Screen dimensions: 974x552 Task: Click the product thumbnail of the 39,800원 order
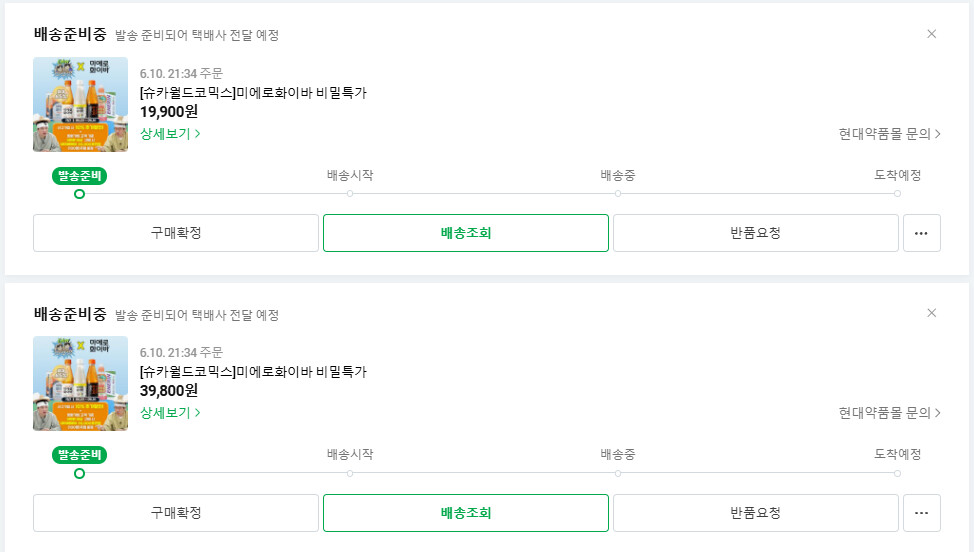80,383
